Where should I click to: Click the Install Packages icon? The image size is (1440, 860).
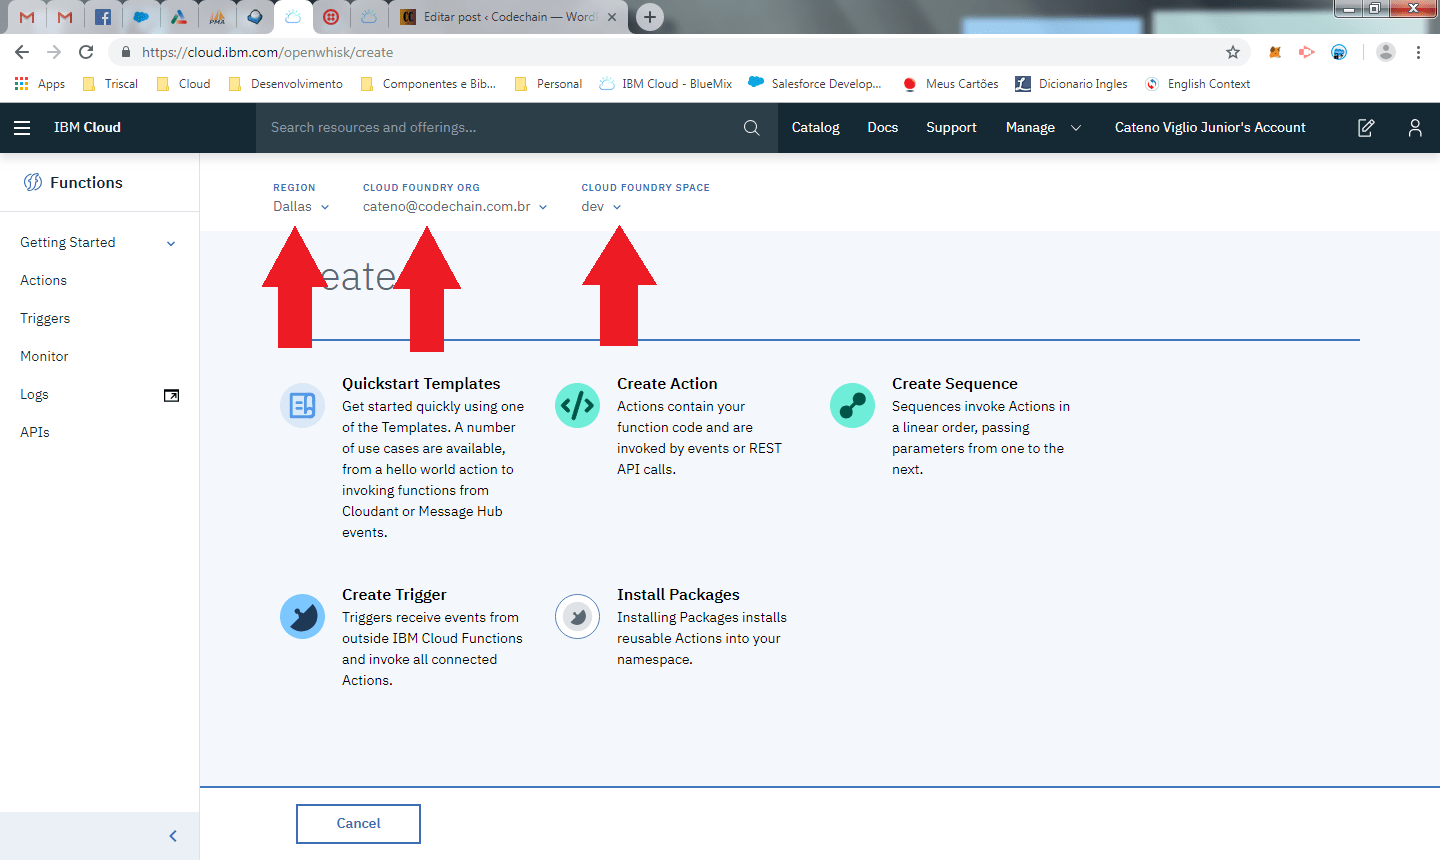(577, 616)
